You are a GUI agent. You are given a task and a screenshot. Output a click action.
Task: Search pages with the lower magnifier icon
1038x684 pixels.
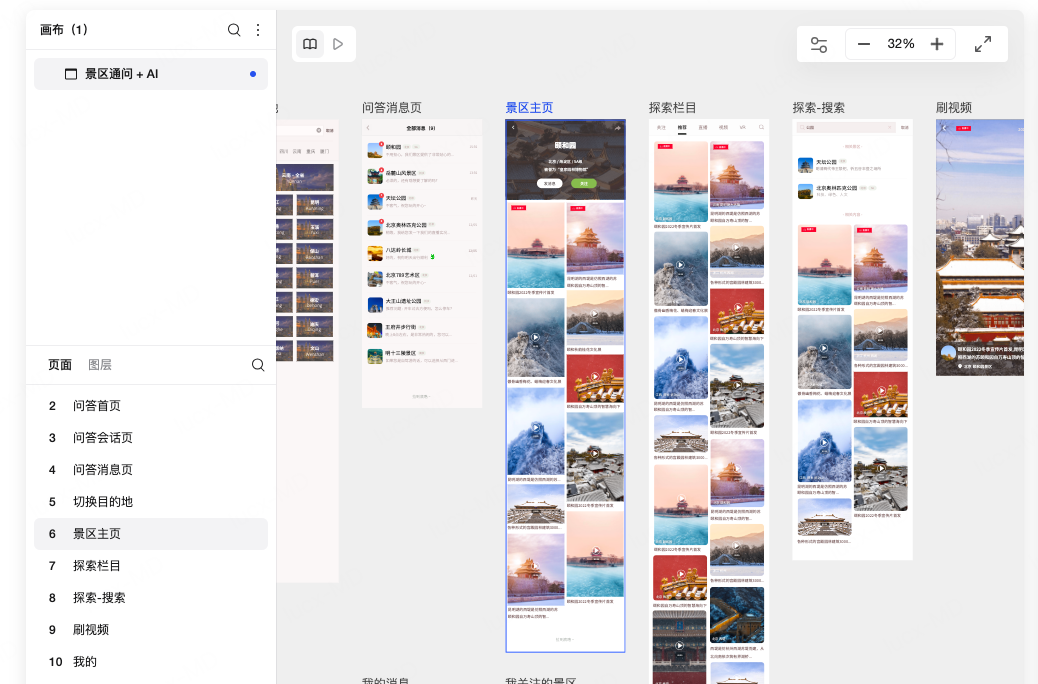[258, 365]
